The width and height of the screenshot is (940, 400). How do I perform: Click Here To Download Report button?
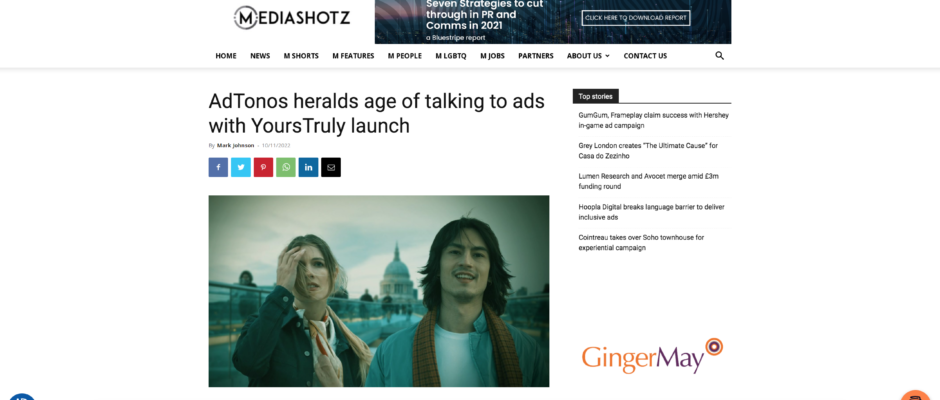635,18
